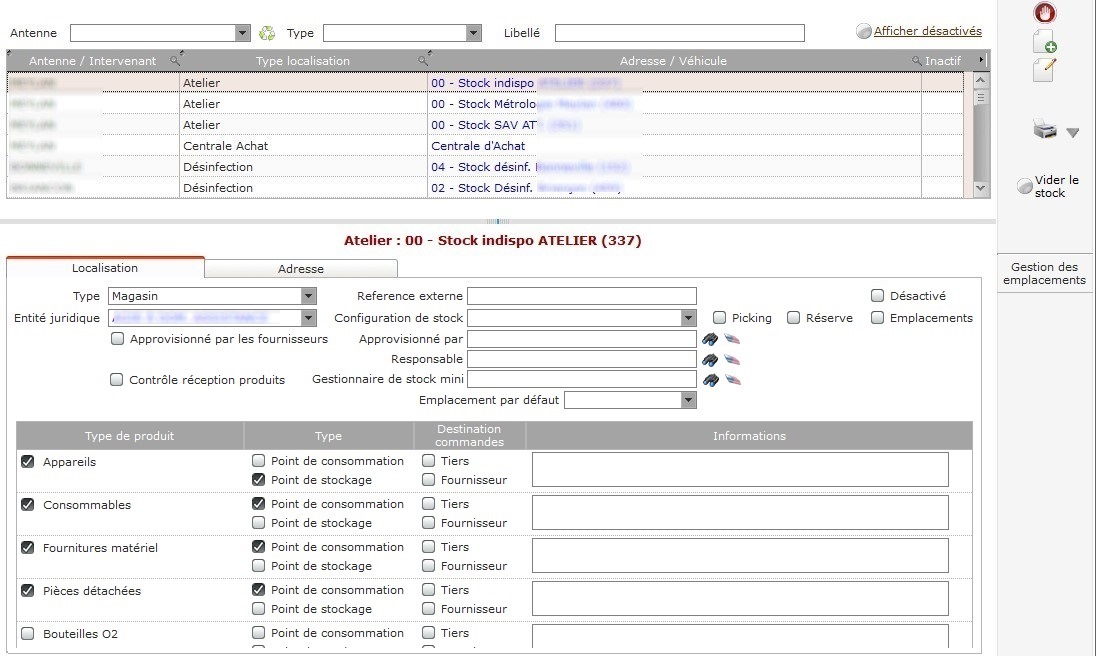Click Afficher désactivés link
This screenshot has height=656, width=1097.
click(x=927, y=31)
